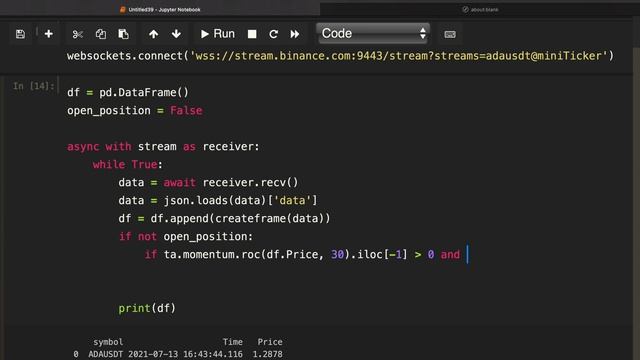Click the 'async with stream as receiver:' line
Image resolution: width=640 pixels, height=360 pixels.
[163, 147]
